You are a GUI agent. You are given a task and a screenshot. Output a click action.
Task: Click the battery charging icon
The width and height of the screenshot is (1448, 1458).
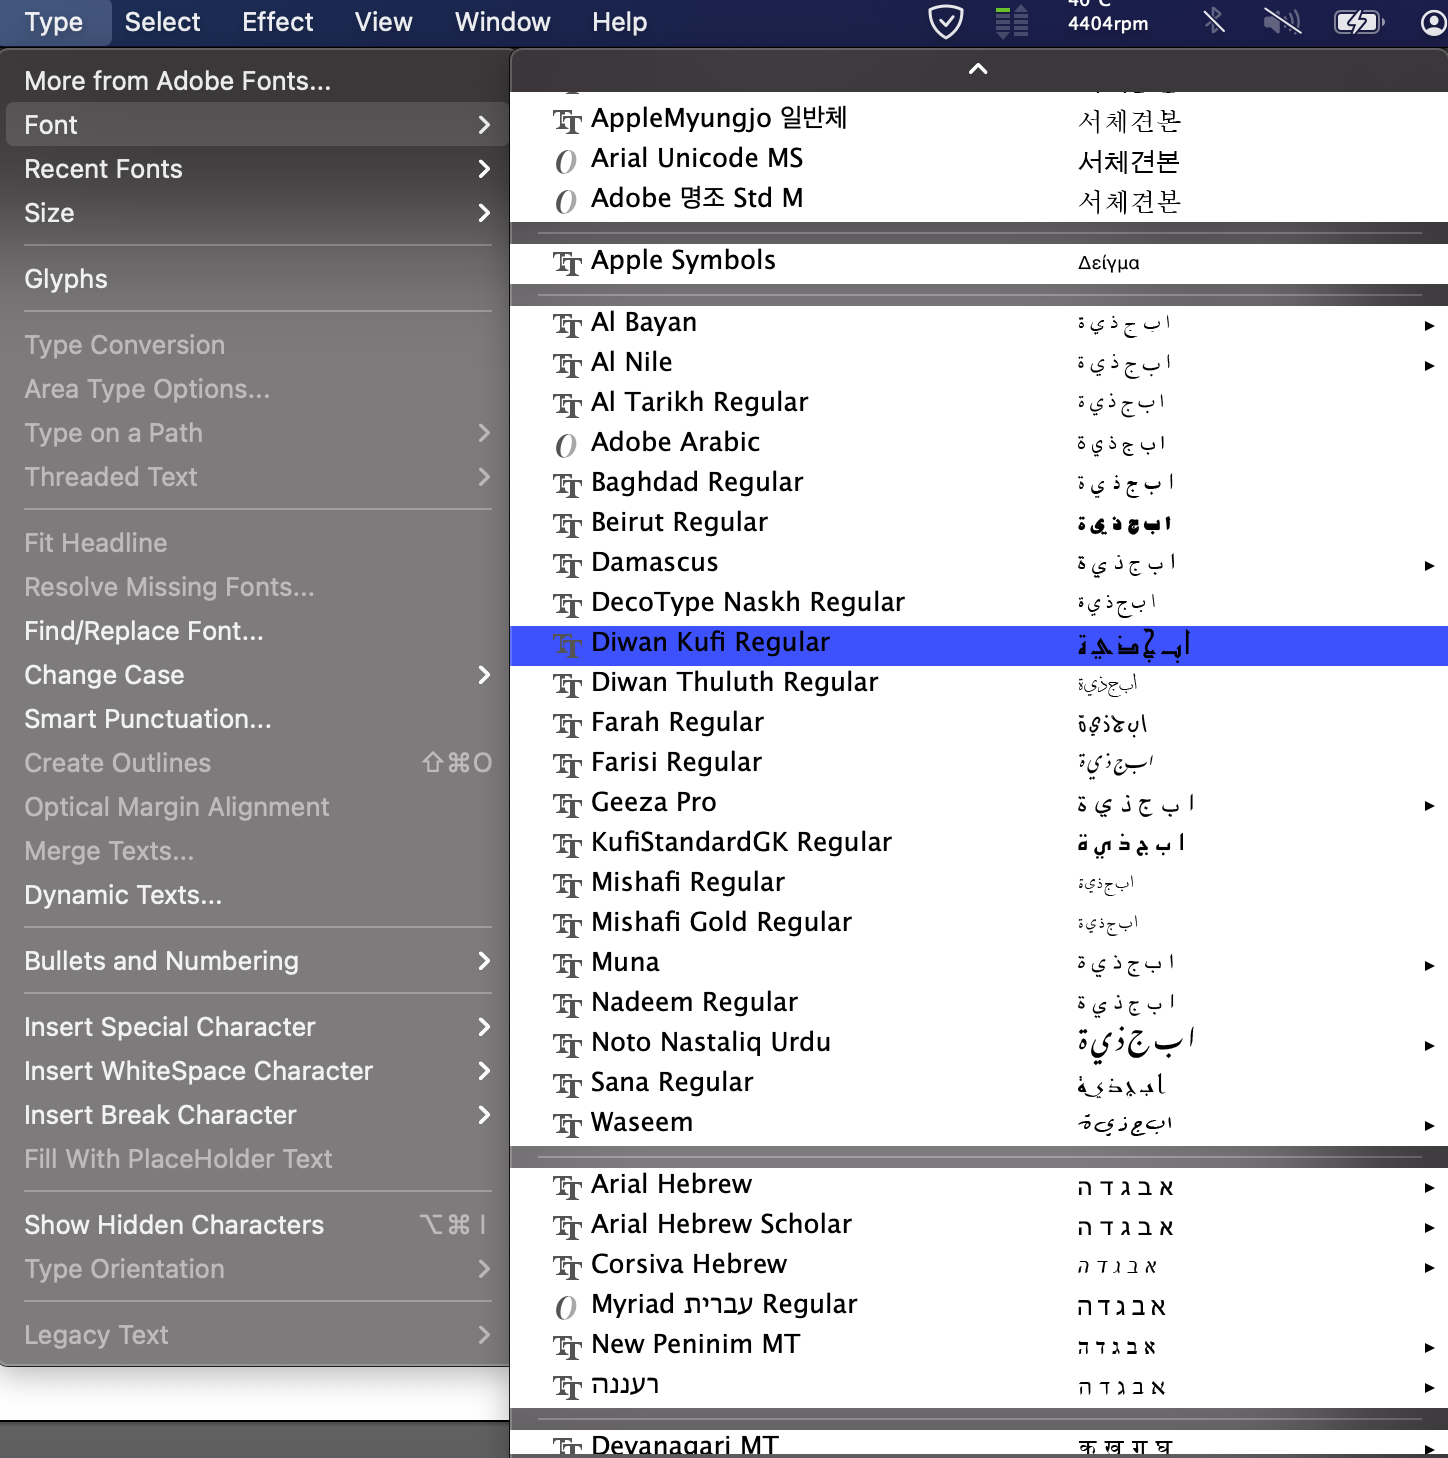click(x=1359, y=21)
